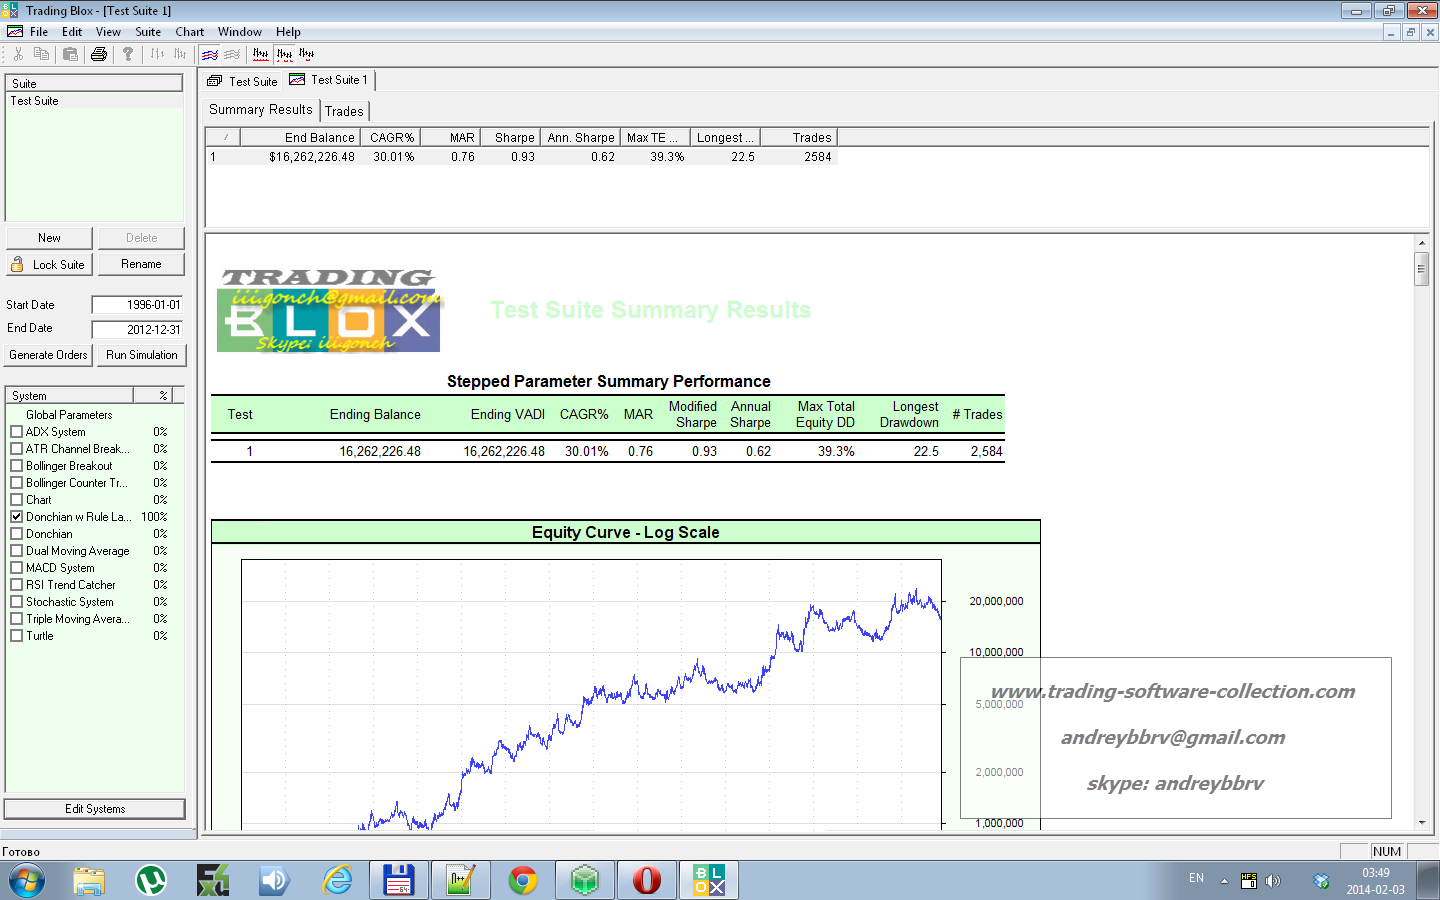This screenshot has height=900, width=1440.
Task: Open the Suite menu
Action: 148,32
